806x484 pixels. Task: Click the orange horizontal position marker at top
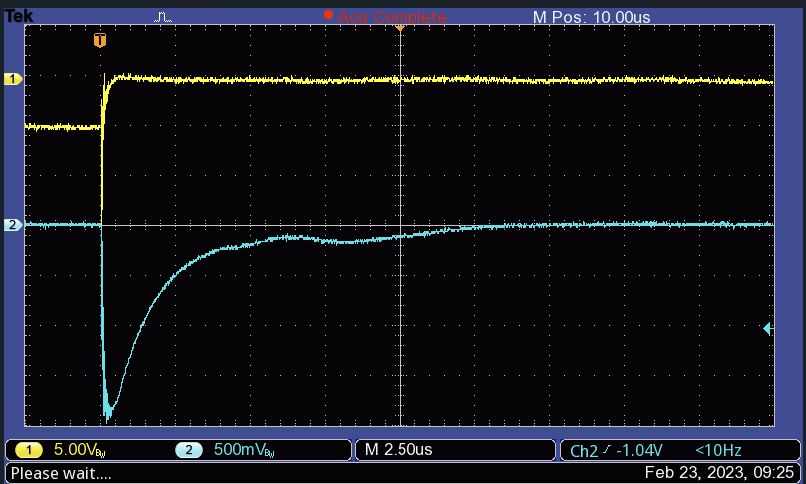[x=399, y=28]
